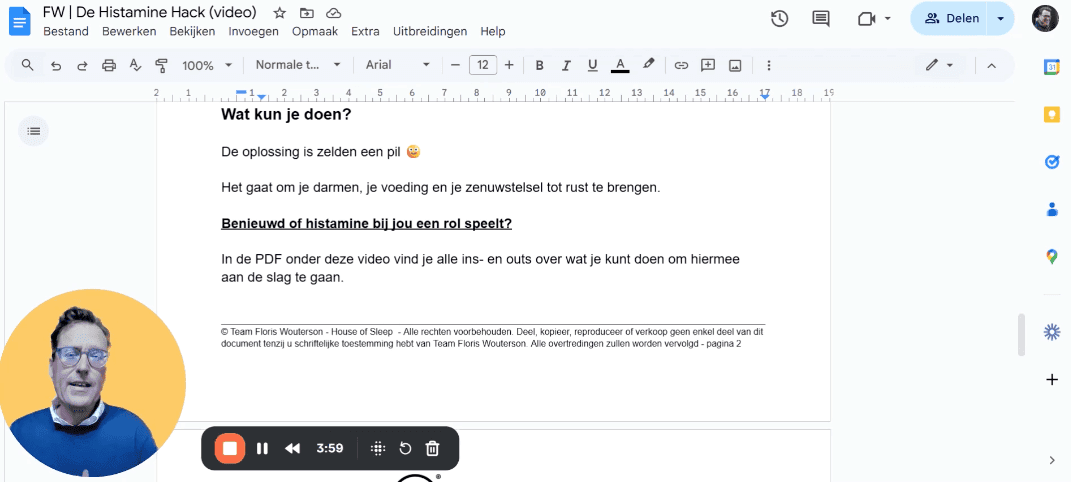
Task: Expand the hidden side panel chevron
Action: [1052, 460]
